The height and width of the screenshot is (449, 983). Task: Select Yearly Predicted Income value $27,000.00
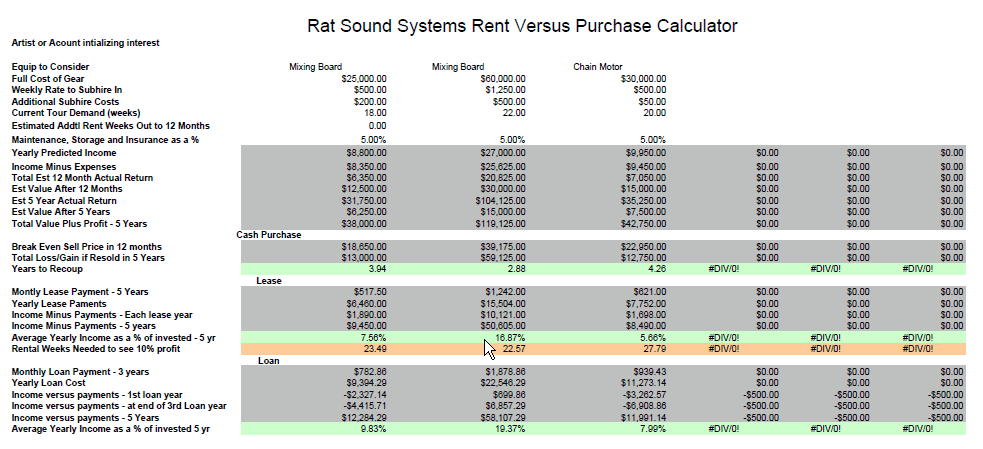tap(503, 152)
